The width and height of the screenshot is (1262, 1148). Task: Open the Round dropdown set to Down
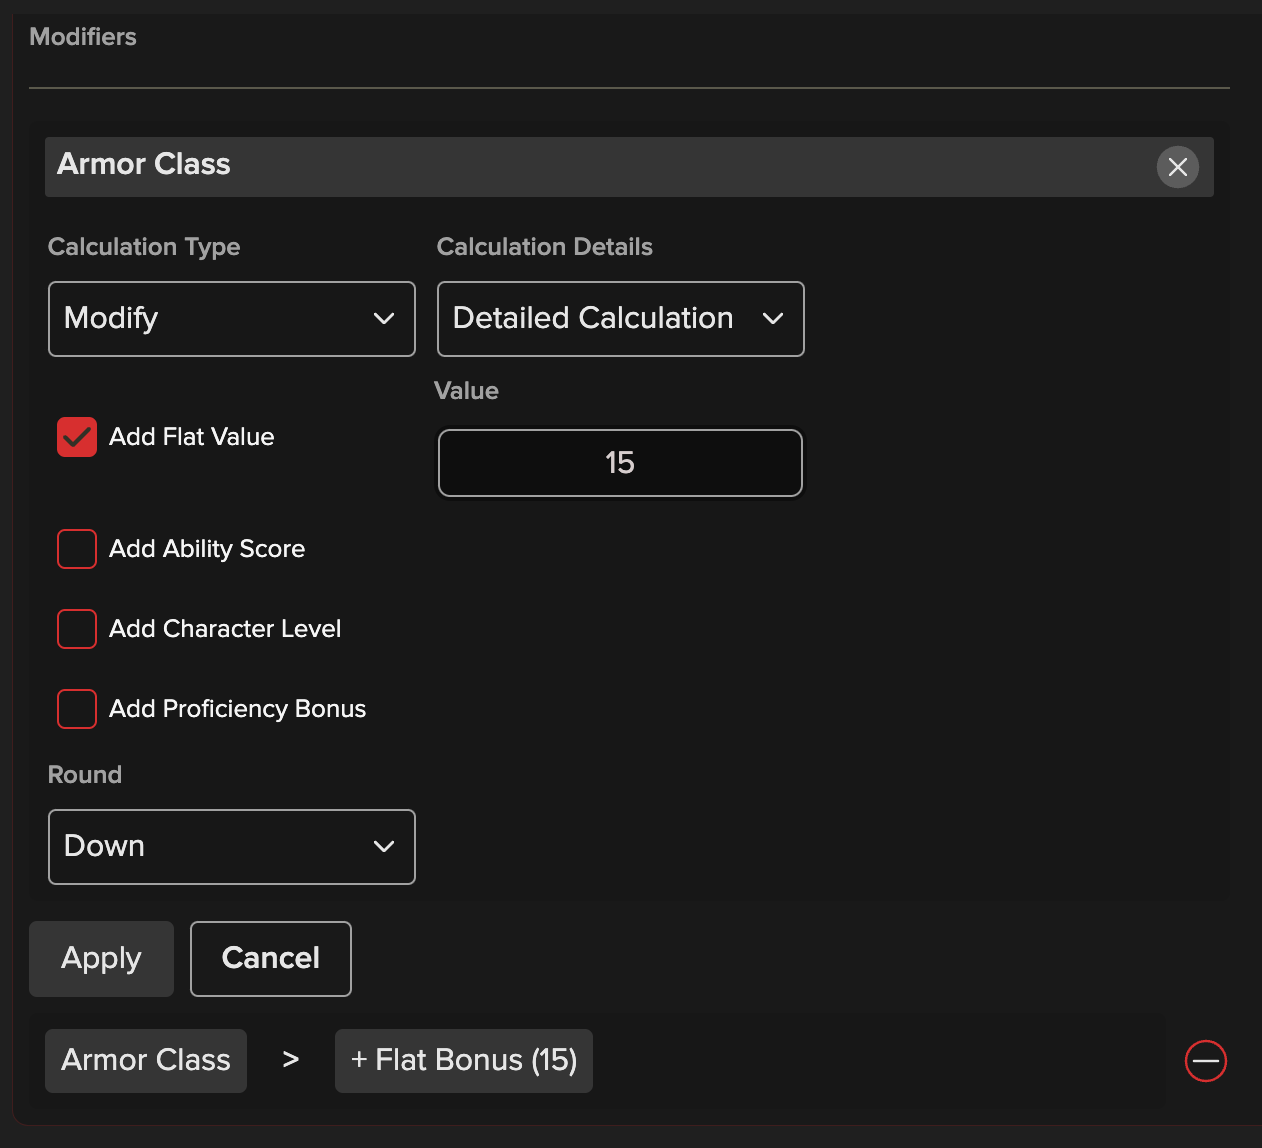[x=230, y=847]
